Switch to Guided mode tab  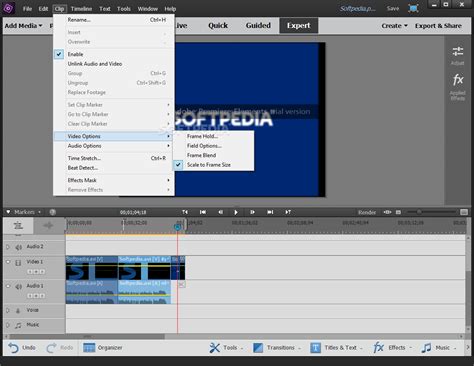tap(258, 26)
